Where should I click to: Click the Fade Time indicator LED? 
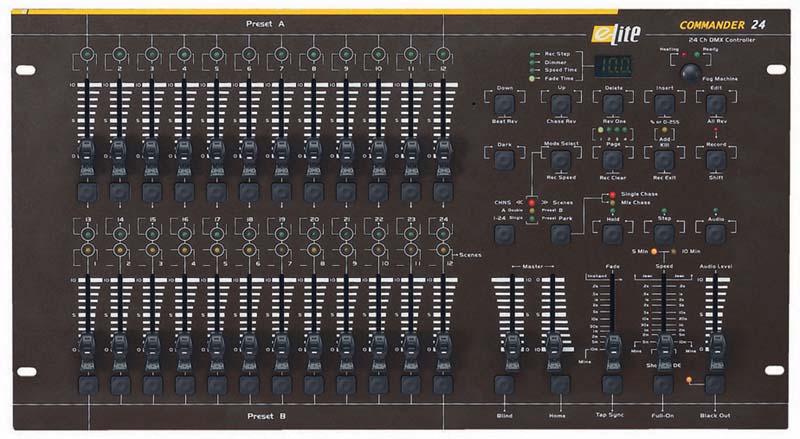coord(533,79)
